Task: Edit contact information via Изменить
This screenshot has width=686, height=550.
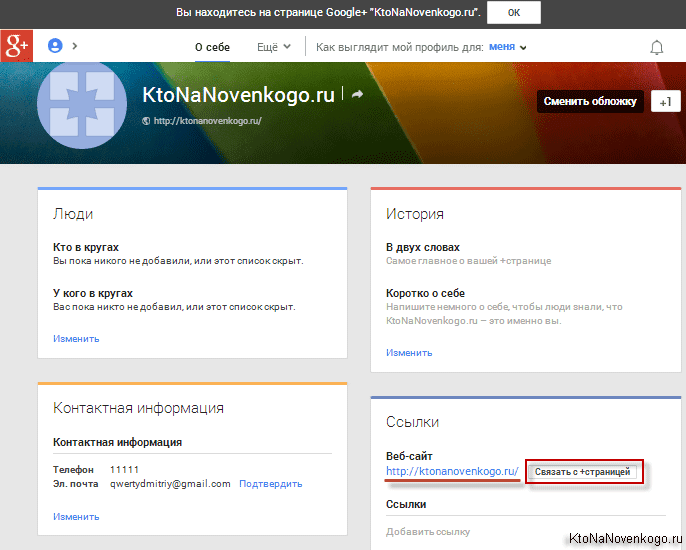Action: click(x=76, y=517)
